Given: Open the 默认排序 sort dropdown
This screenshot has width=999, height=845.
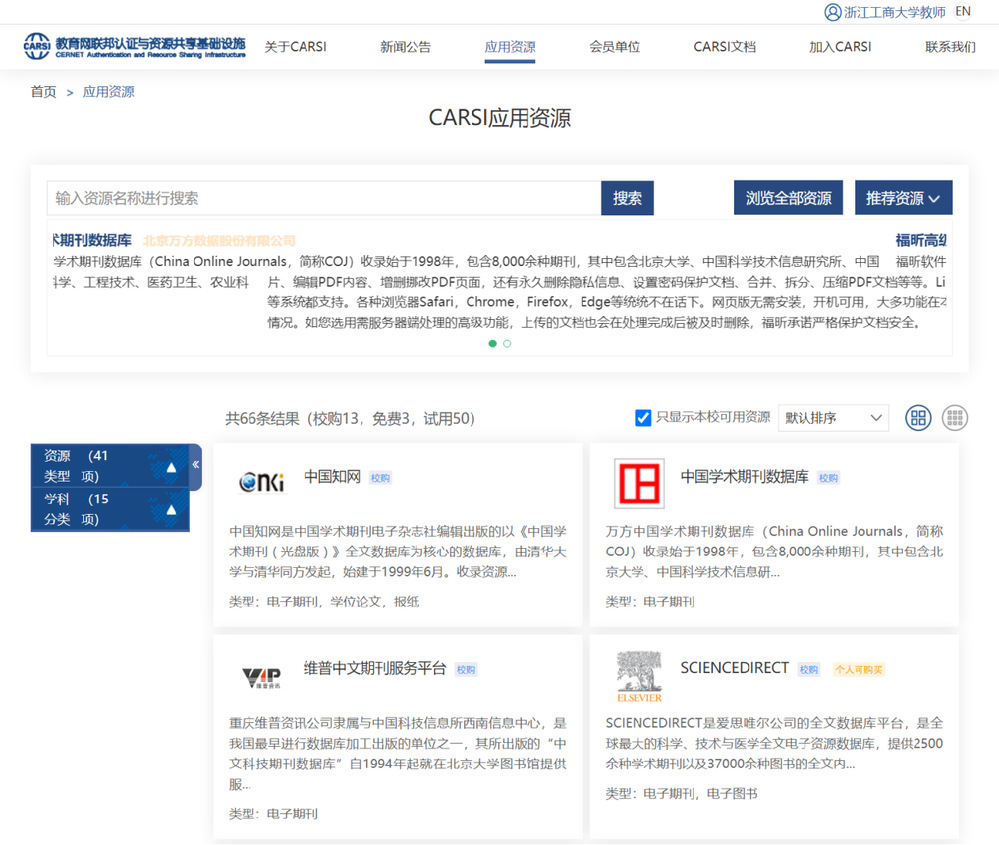Looking at the screenshot, I should 833,418.
